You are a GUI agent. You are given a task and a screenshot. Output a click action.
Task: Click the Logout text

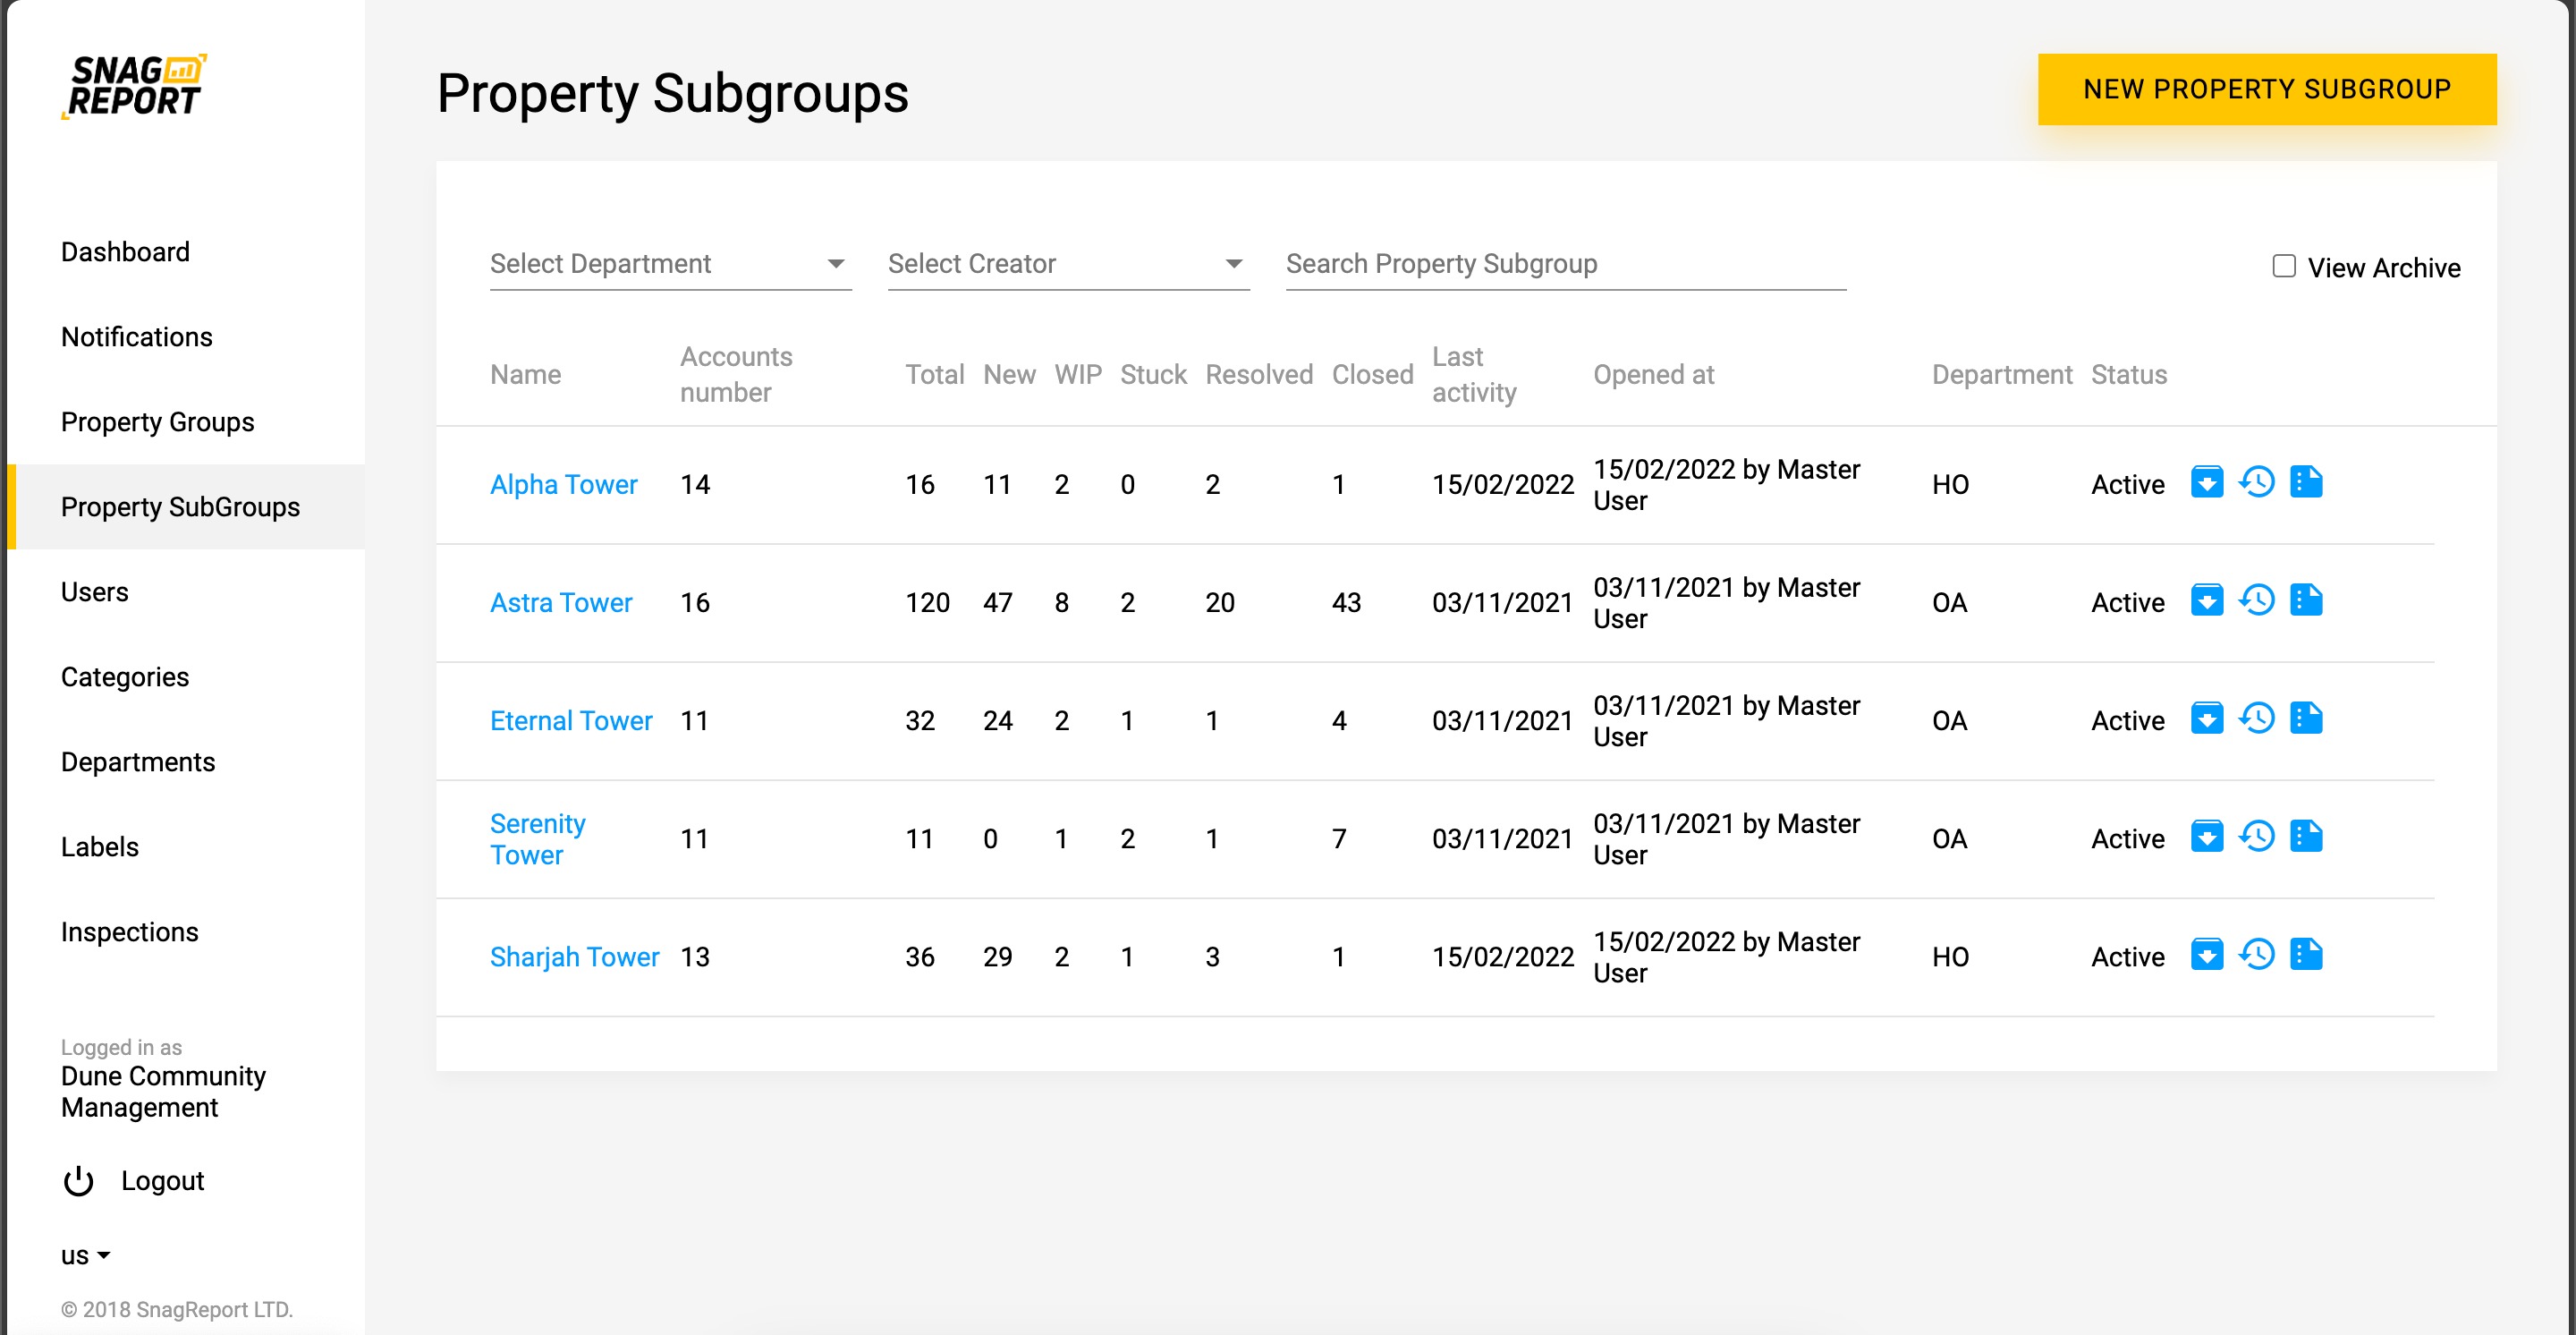tap(162, 1181)
